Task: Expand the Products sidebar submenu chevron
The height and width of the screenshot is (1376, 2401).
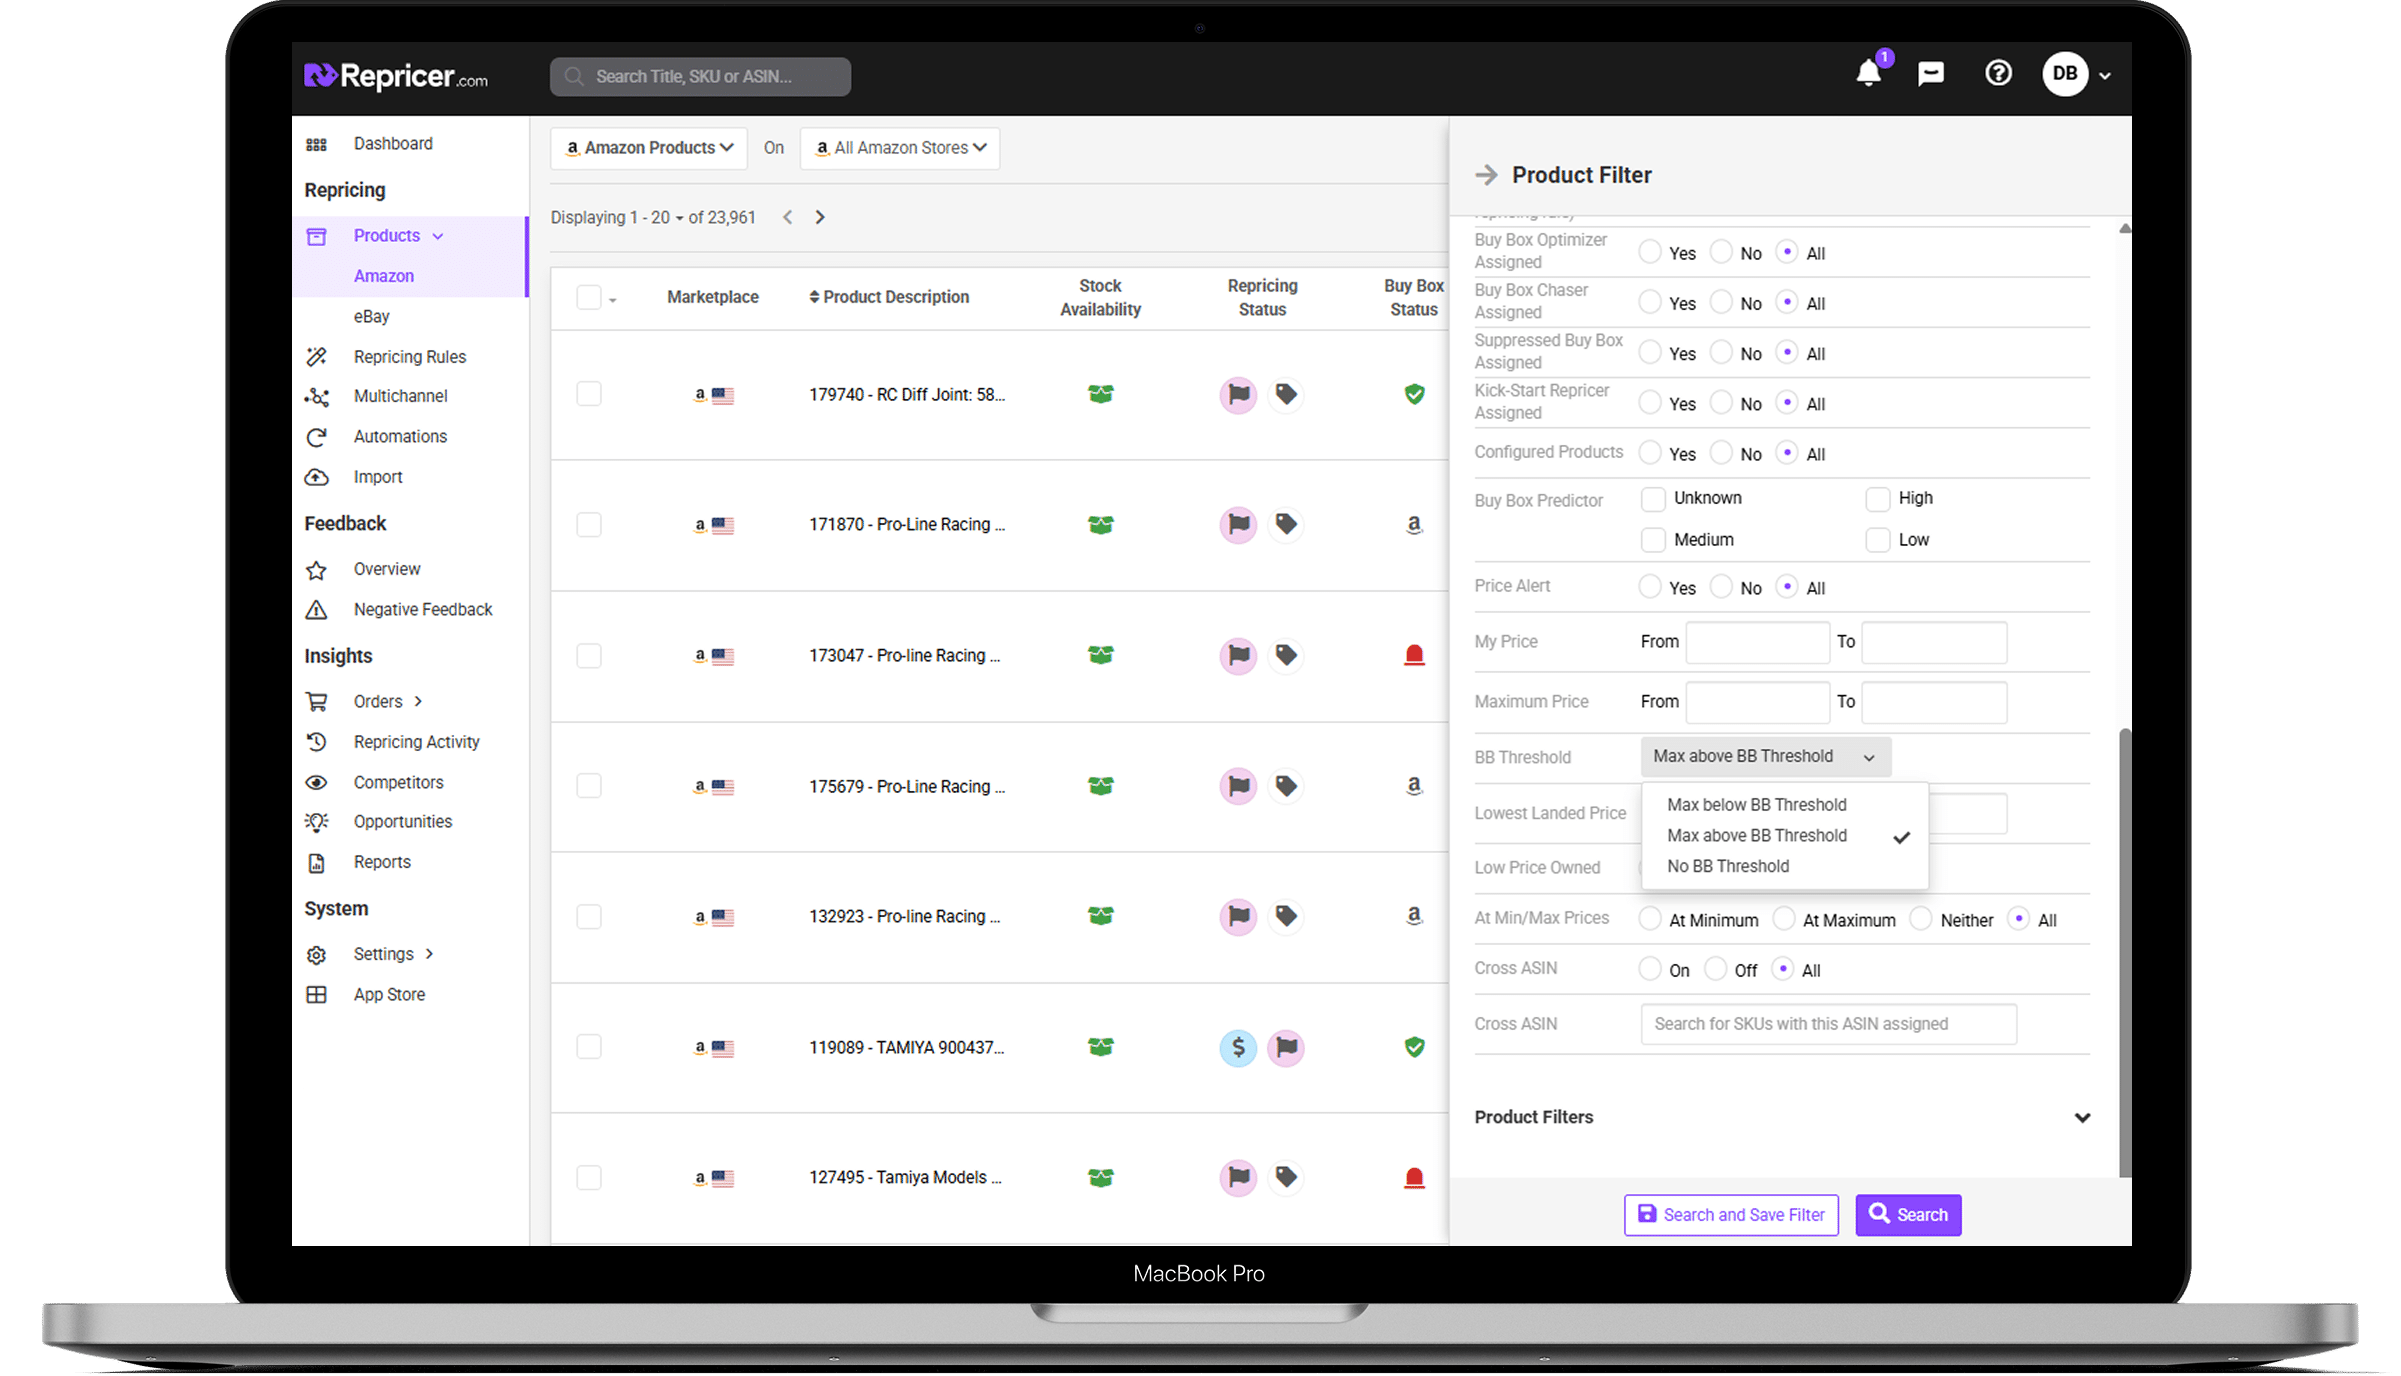Action: [x=438, y=237]
